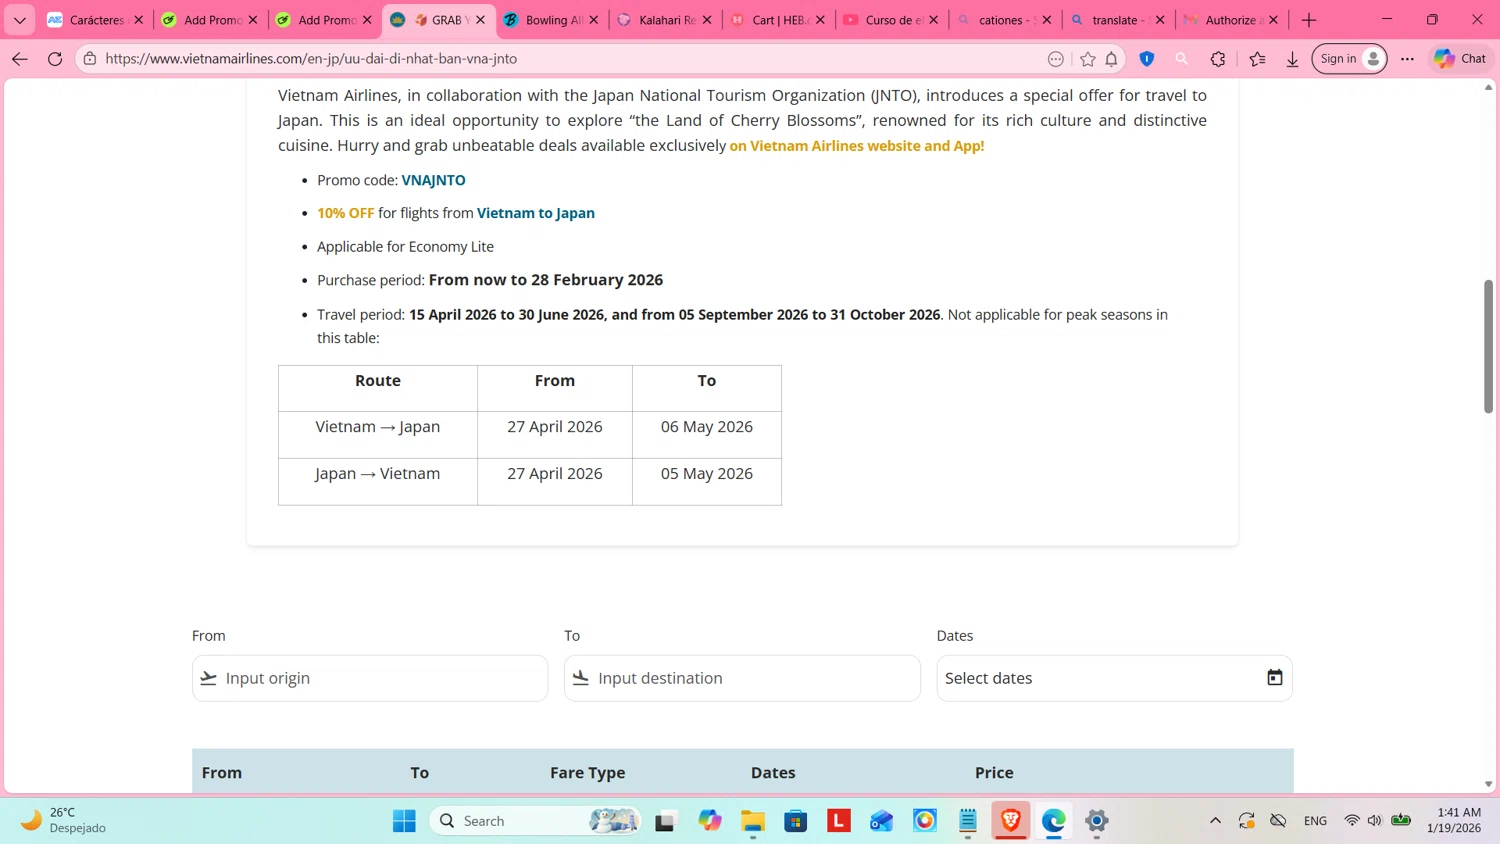1500x844 pixels.
Task: Open Microsoft Store from taskbar
Action: pyautogui.click(x=796, y=821)
